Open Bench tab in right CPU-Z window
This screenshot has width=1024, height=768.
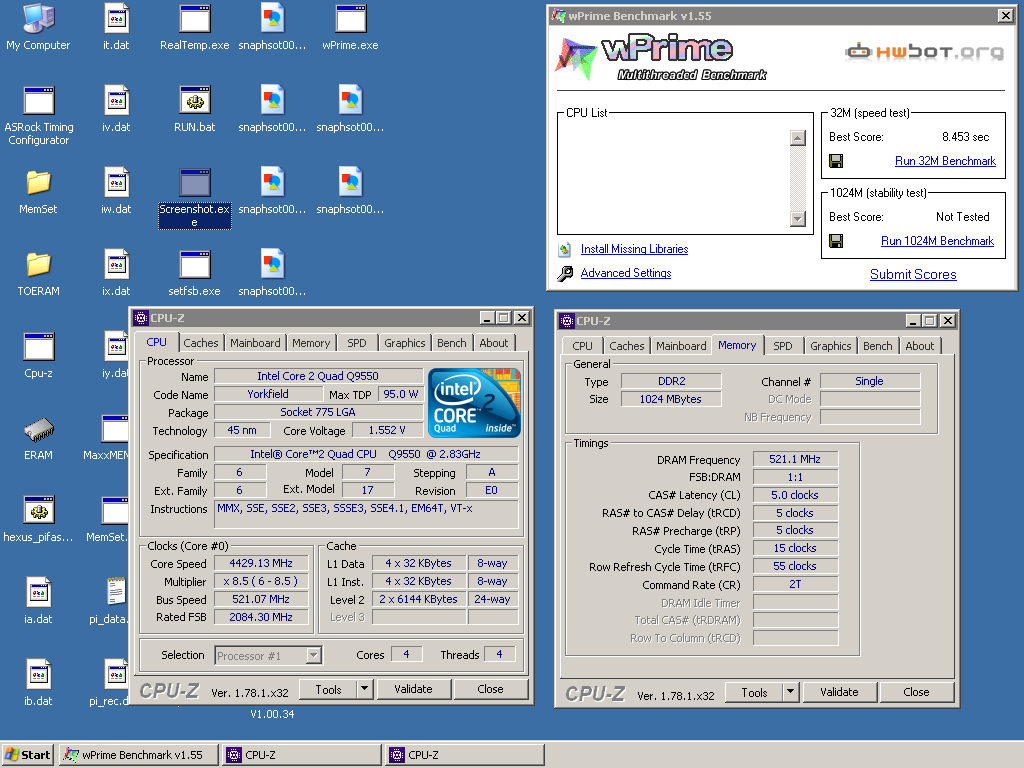878,346
